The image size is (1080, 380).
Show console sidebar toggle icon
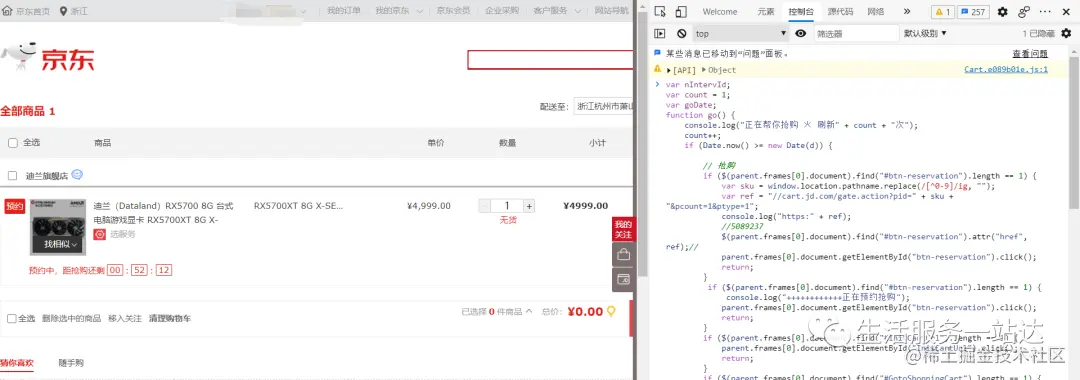click(x=660, y=33)
